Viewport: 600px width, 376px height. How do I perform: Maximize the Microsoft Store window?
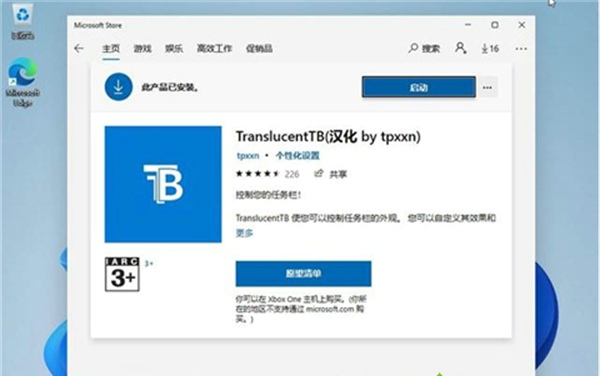495,25
